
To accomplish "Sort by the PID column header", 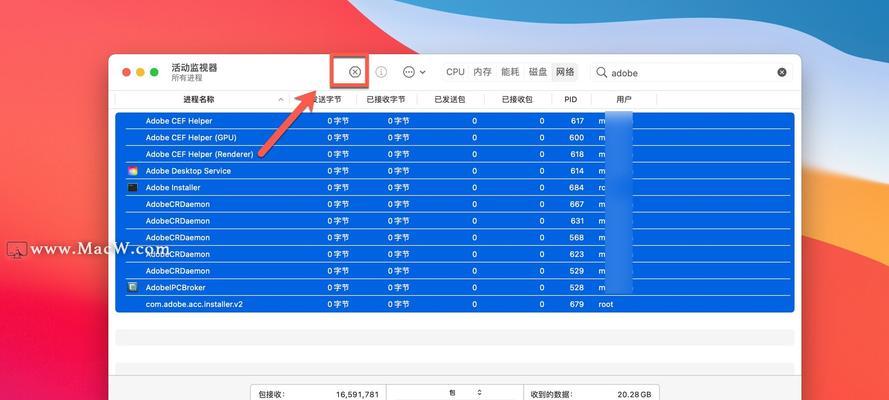I will coord(571,99).
